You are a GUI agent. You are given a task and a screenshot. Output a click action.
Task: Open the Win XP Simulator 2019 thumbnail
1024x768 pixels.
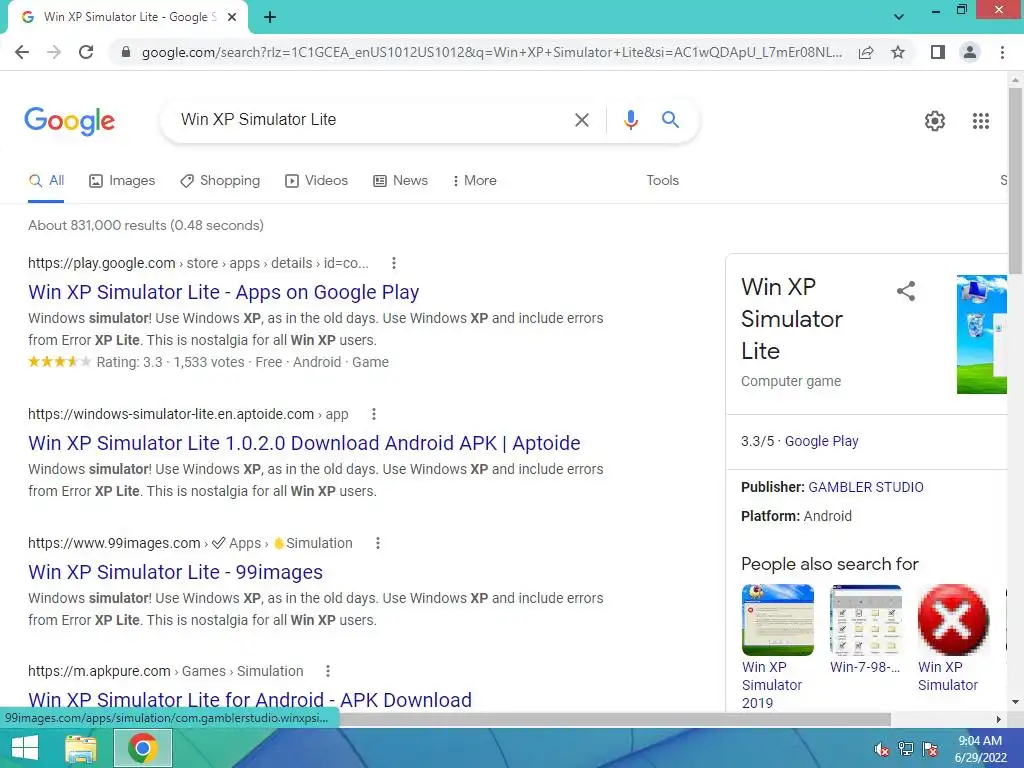778,620
